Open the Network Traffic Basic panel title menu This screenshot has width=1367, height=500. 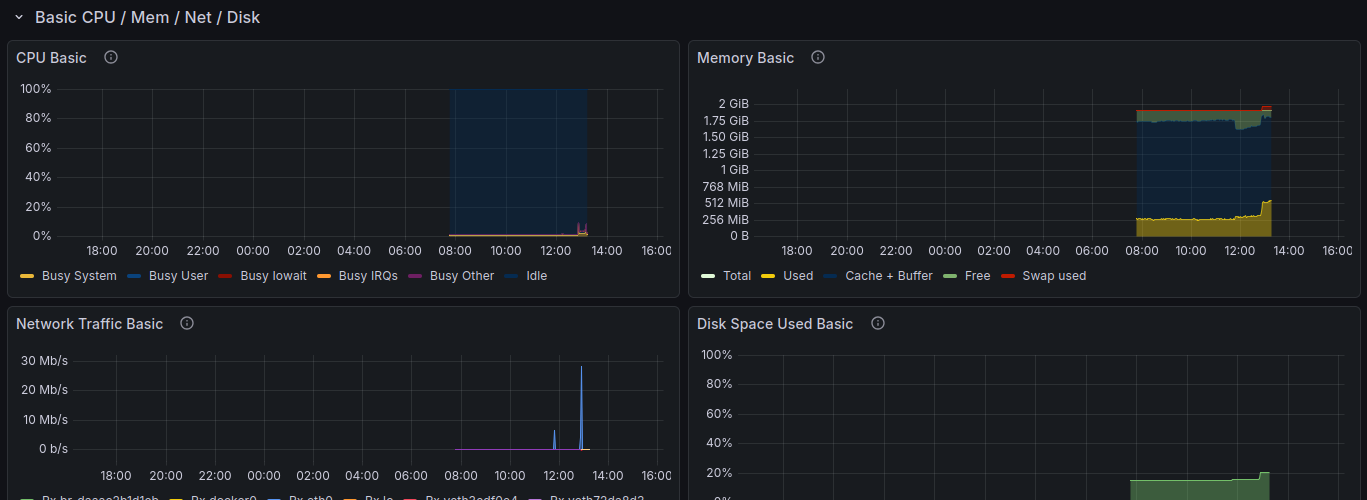pos(90,324)
